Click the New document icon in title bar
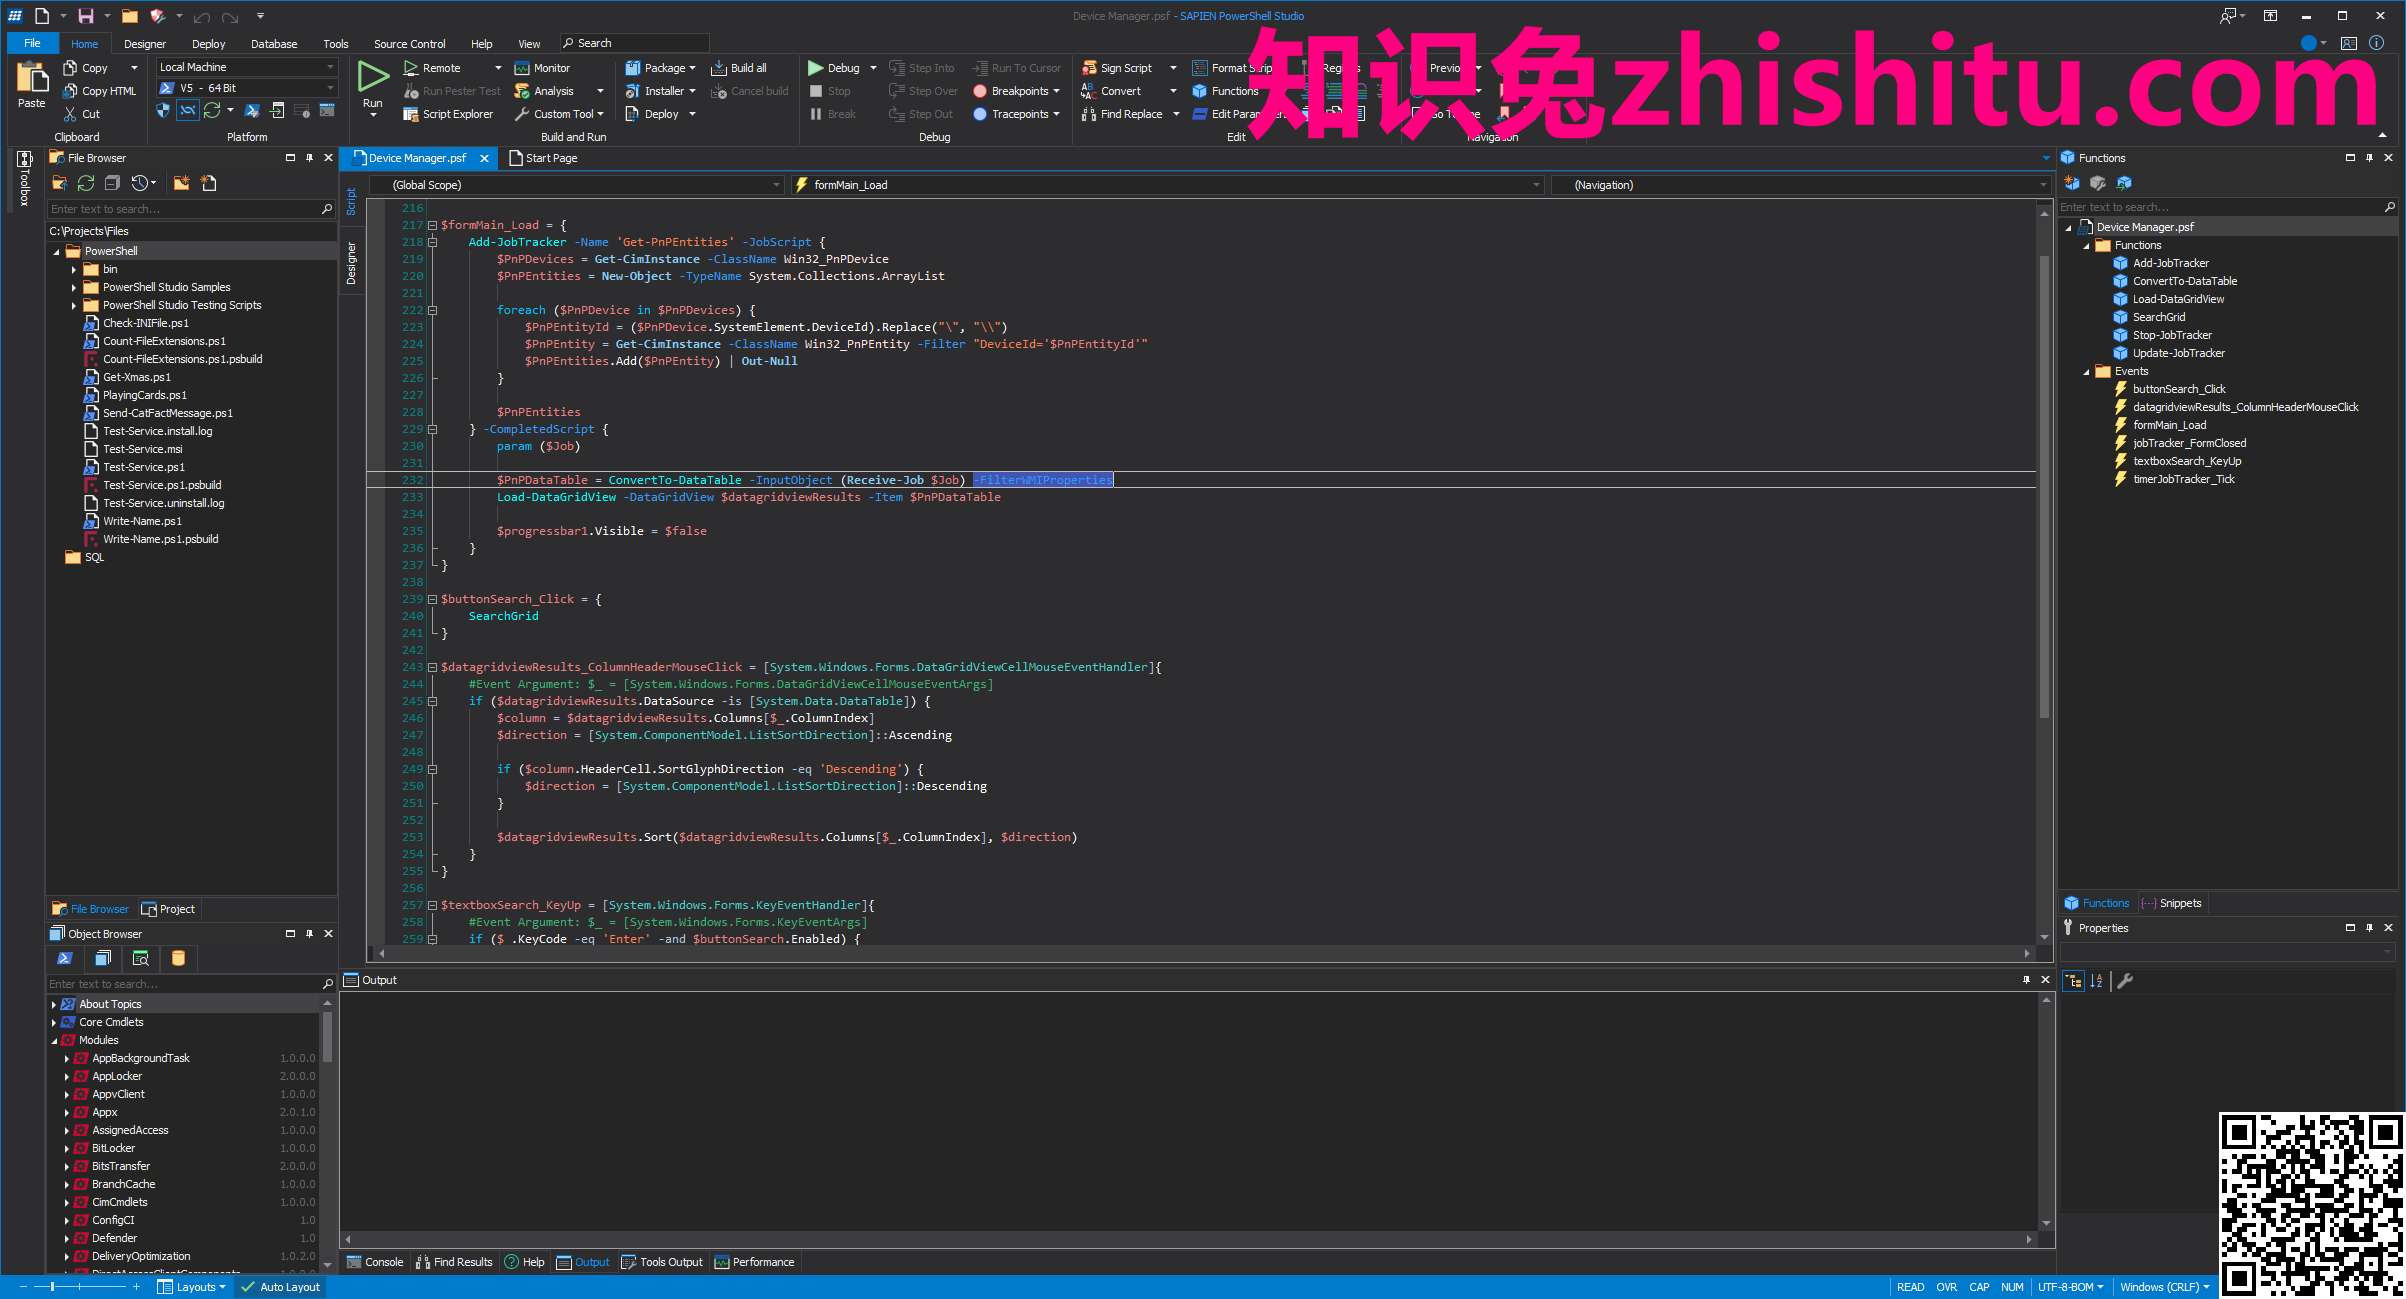This screenshot has height=1299, width=2406. [42, 16]
